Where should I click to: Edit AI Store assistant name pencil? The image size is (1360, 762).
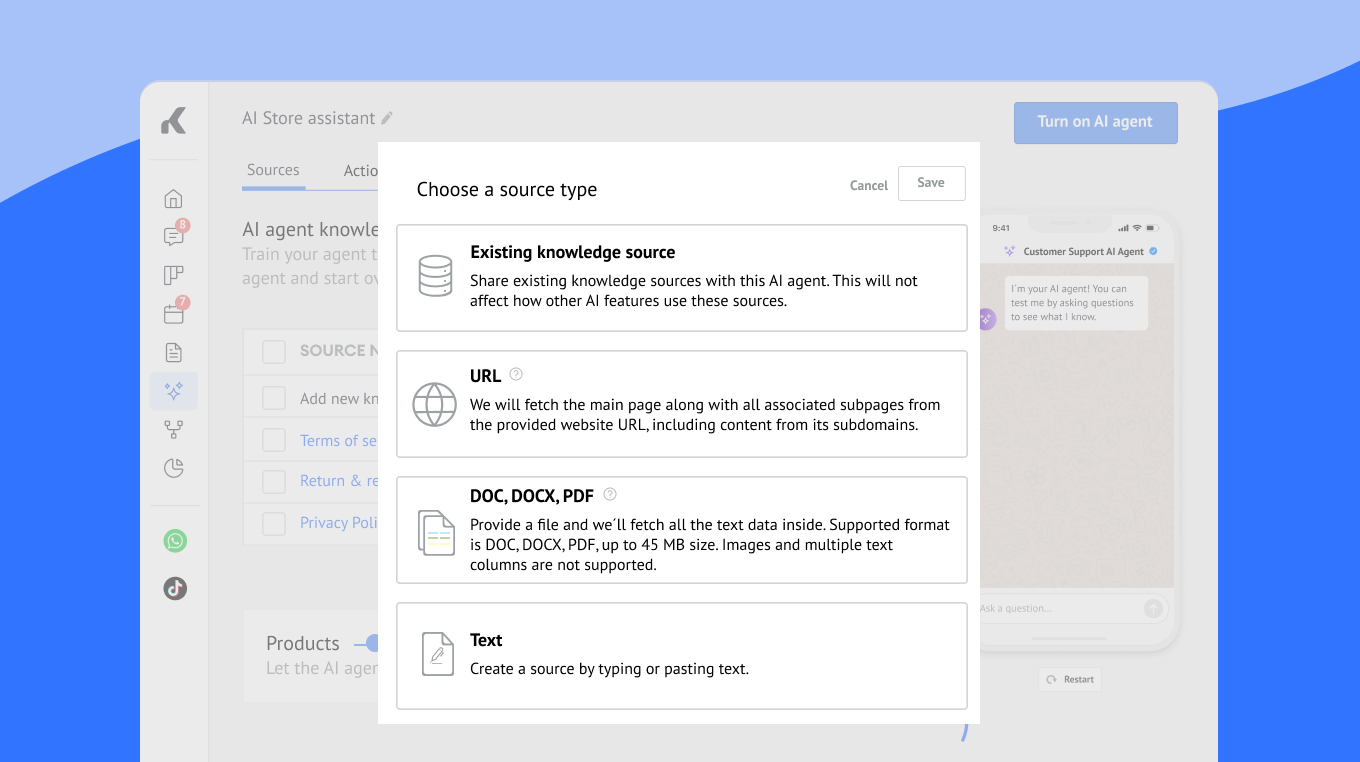pos(387,118)
